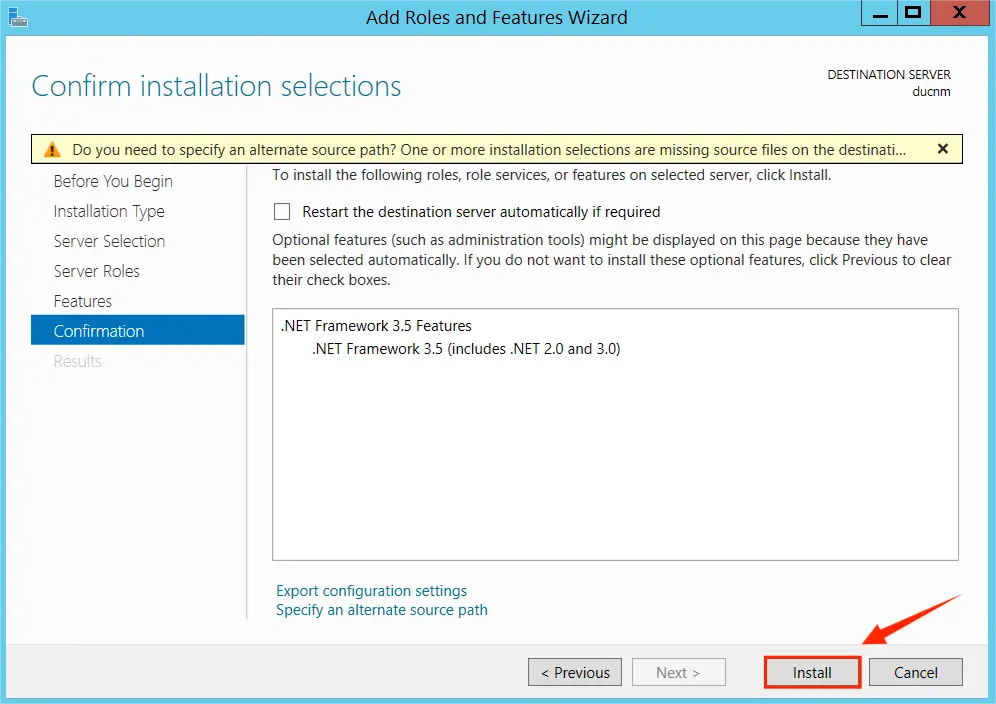Select the Features step
This screenshot has height=704, width=996.
point(83,301)
